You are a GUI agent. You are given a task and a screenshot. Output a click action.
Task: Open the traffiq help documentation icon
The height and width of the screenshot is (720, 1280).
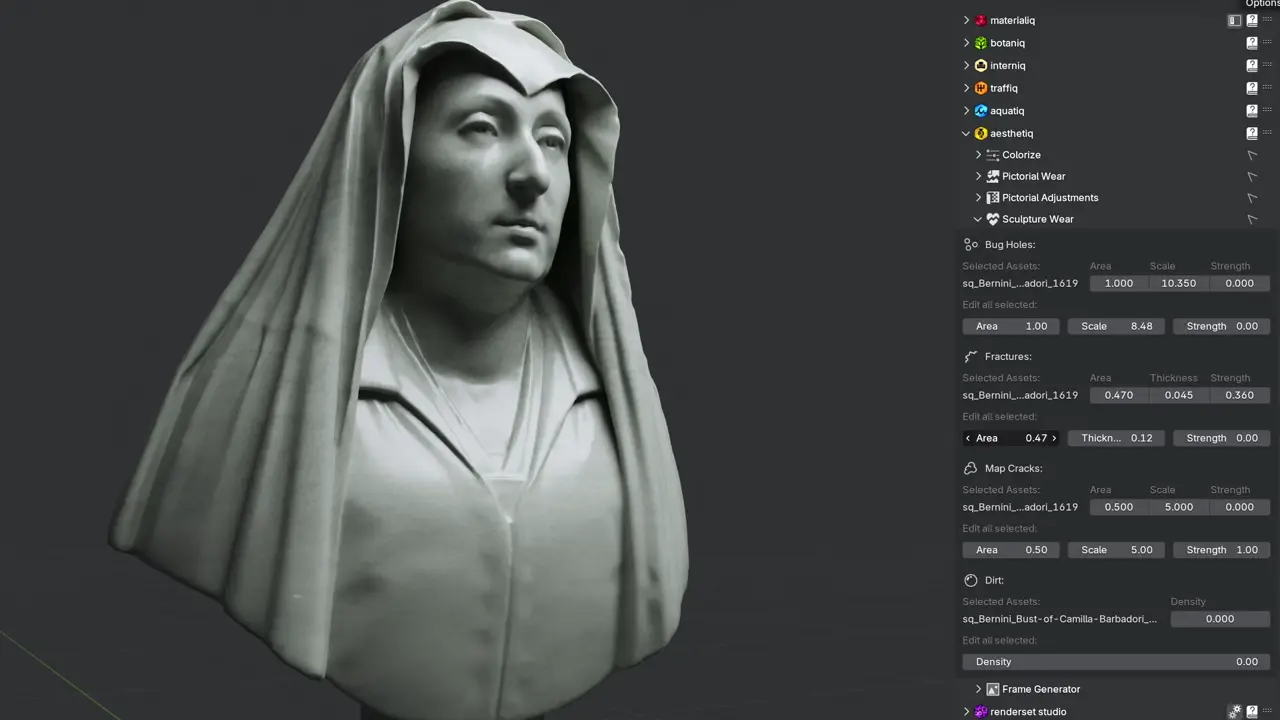[1252, 88]
